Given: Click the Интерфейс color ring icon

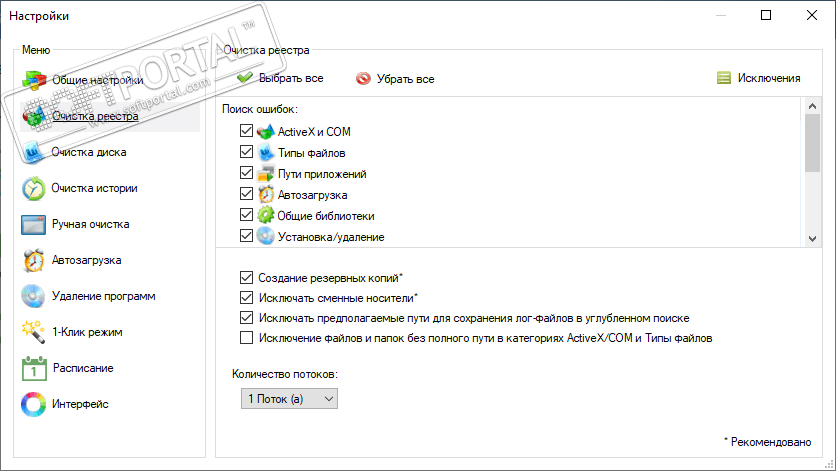Looking at the screenshot, I should click(x=35, y=404).
